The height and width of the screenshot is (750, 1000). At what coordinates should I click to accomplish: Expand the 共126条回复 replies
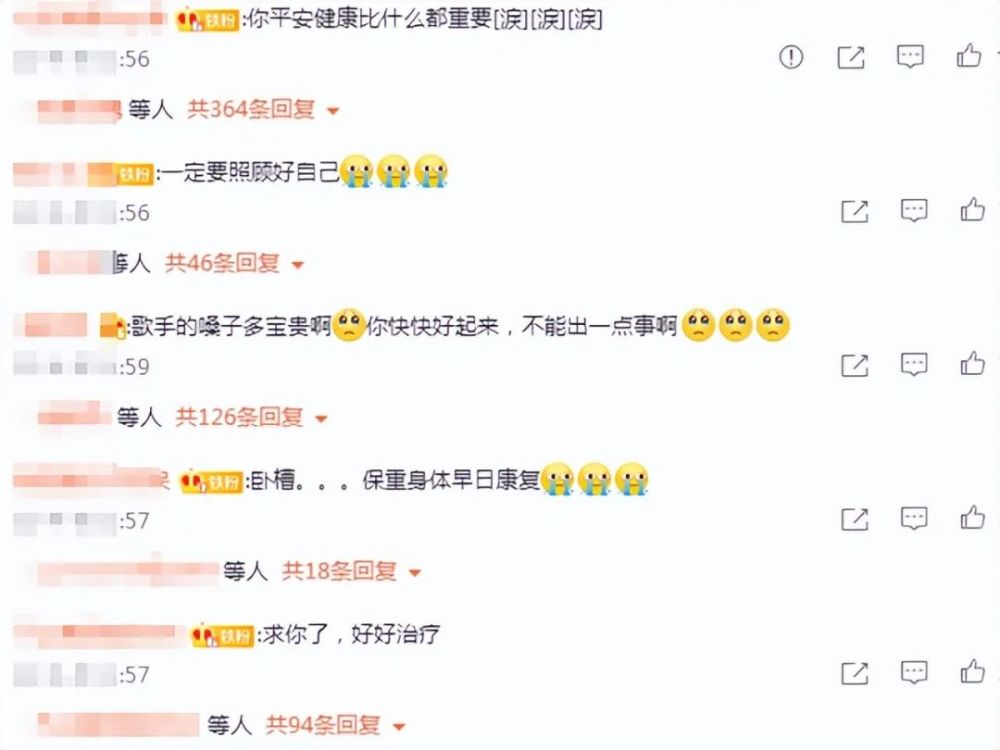(x=251, y=417)
